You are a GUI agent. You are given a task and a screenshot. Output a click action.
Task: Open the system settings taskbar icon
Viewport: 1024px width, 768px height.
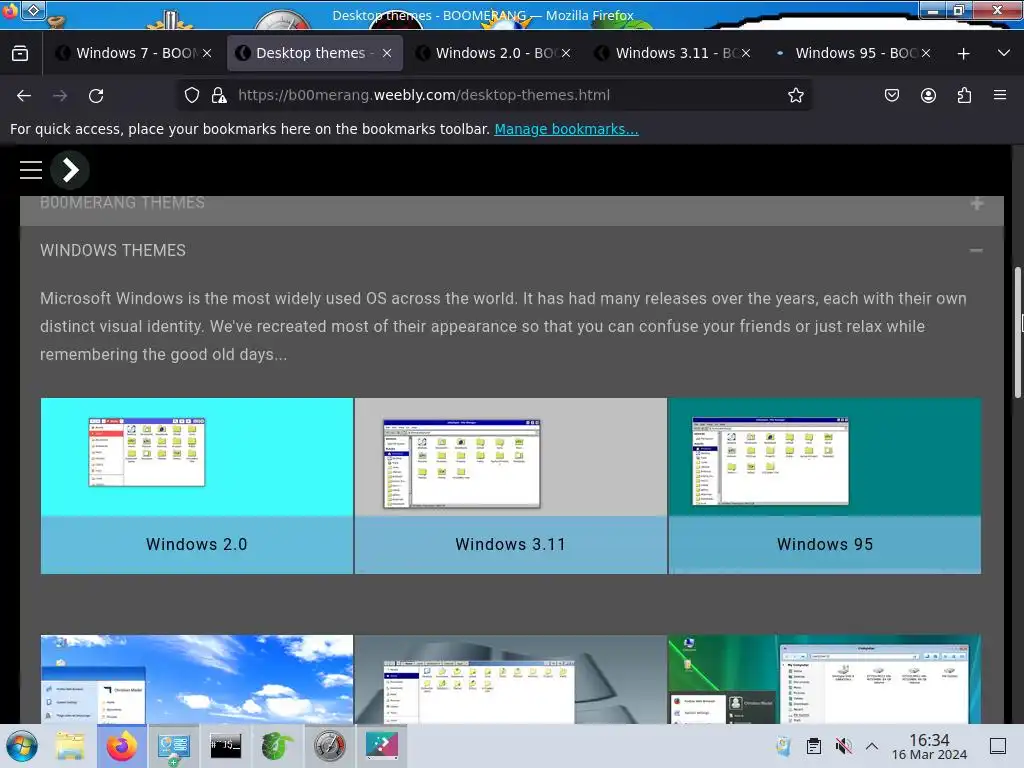[173, 746]
